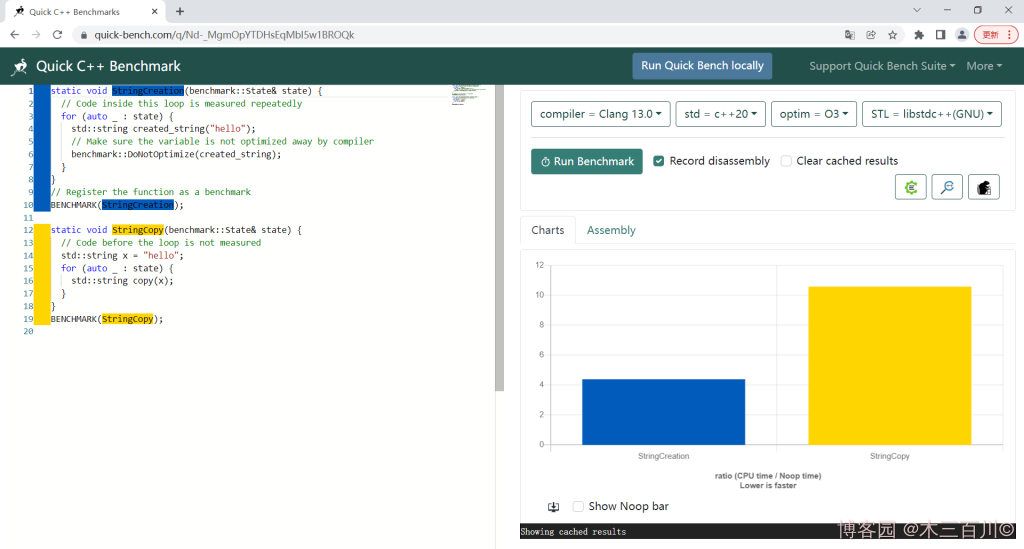The height and width of the screenshot is (549, 1024).
Task: Open the browser extensions puzzle icon
Action: point(918,34)
